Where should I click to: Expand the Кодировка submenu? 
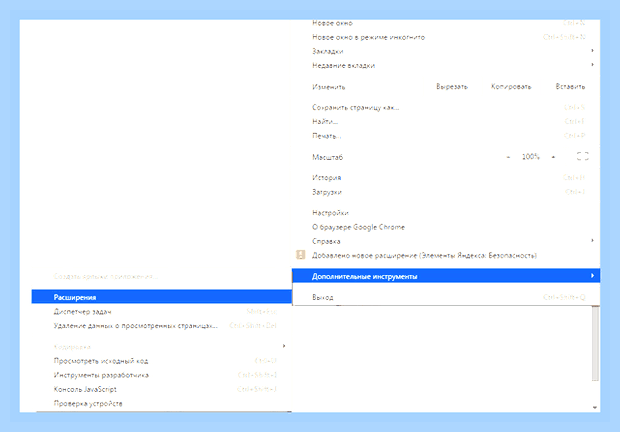point(162,347)
